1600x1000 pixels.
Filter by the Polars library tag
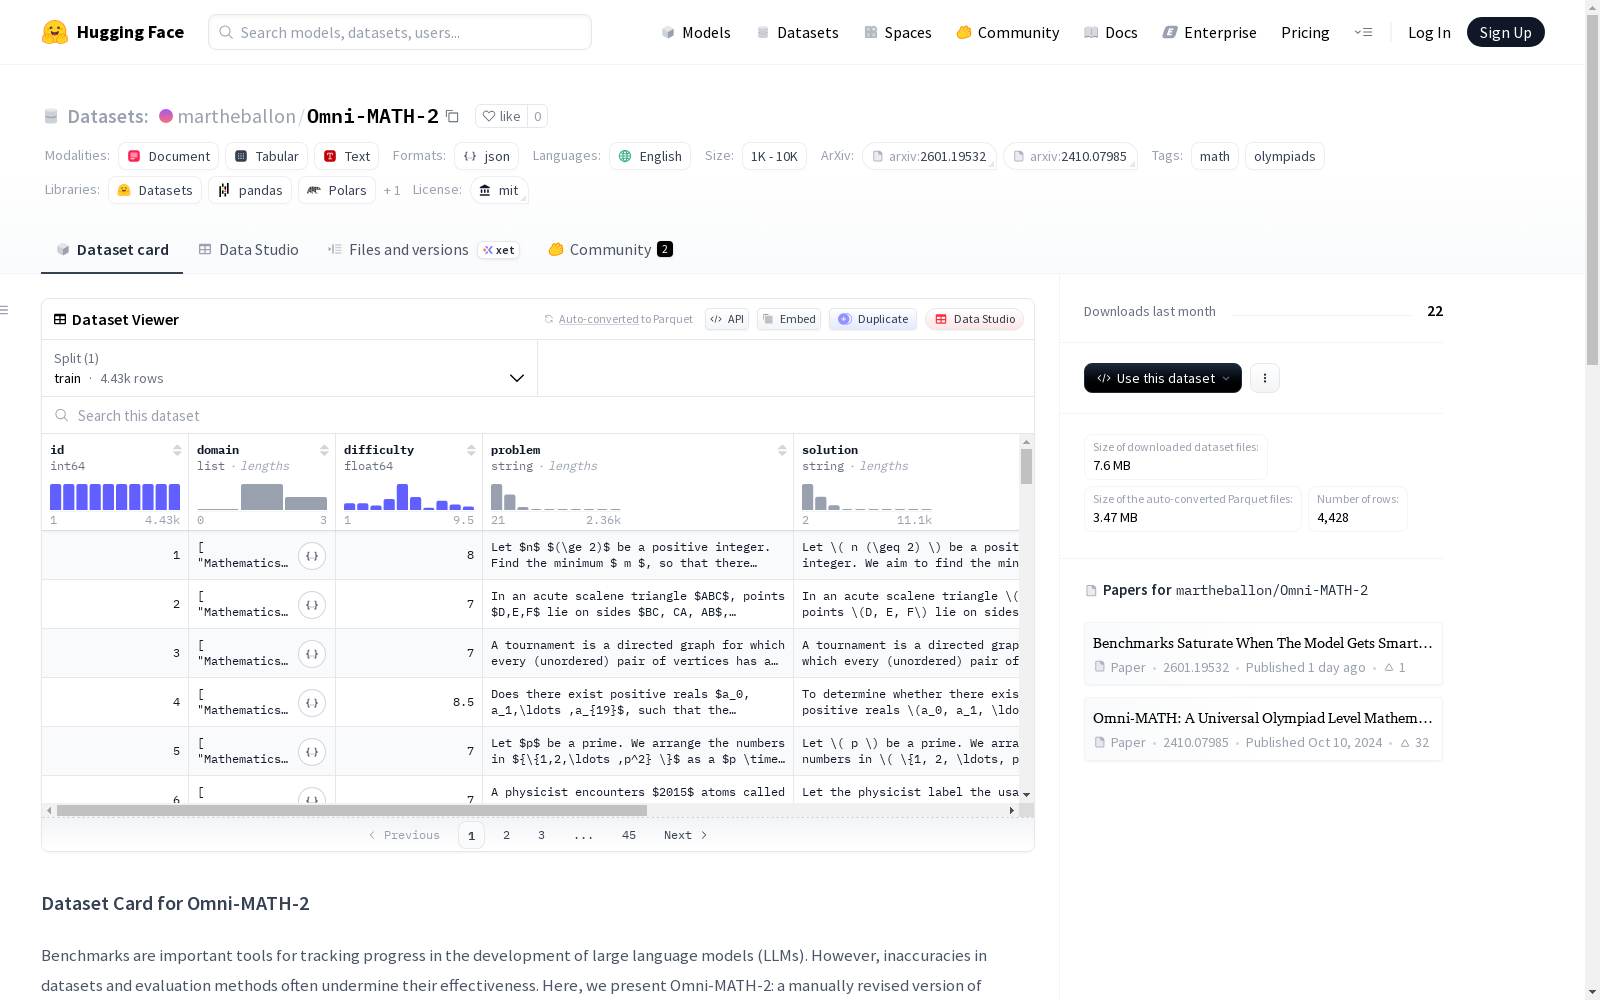click(x=337, y=190)
